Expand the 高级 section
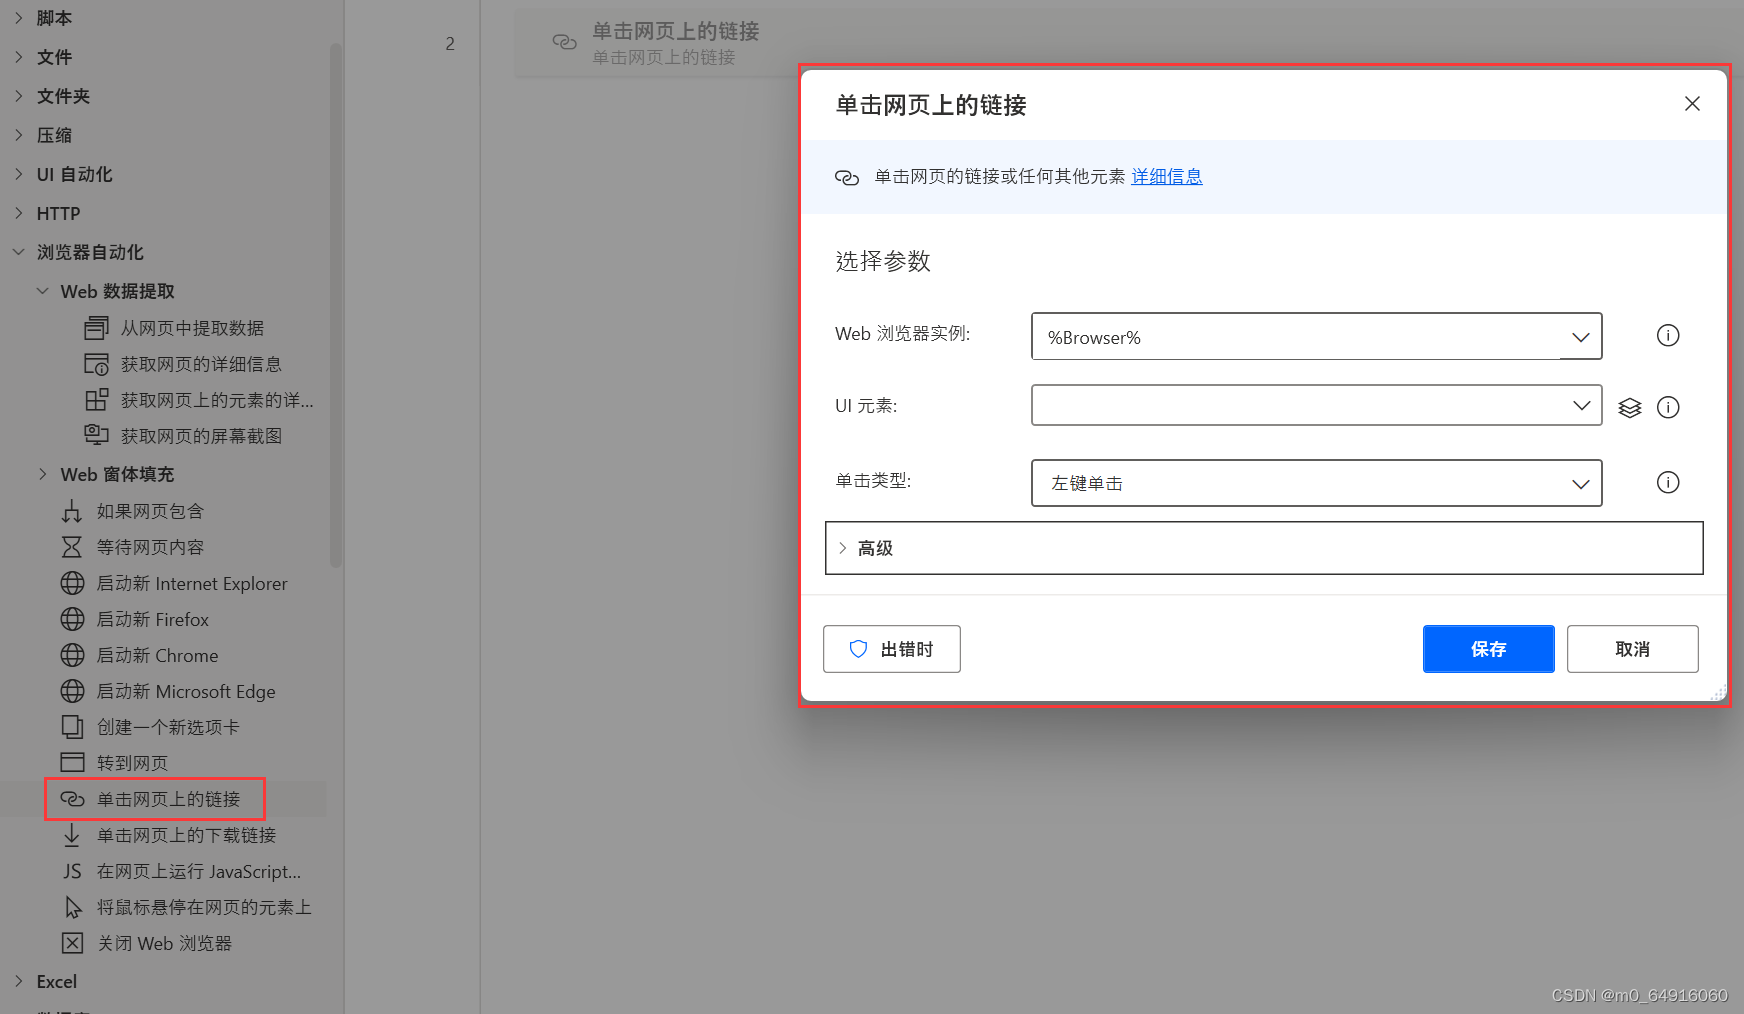 point(872,548)
